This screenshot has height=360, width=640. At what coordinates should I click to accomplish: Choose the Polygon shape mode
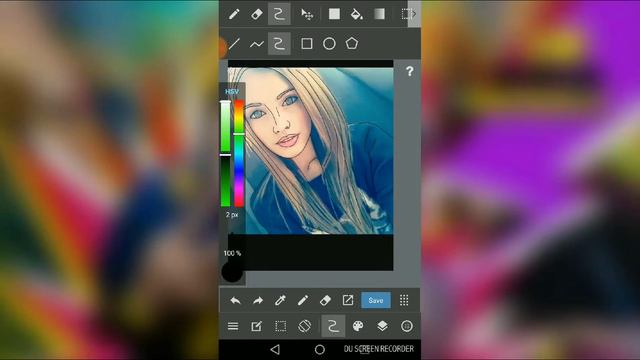352,43
